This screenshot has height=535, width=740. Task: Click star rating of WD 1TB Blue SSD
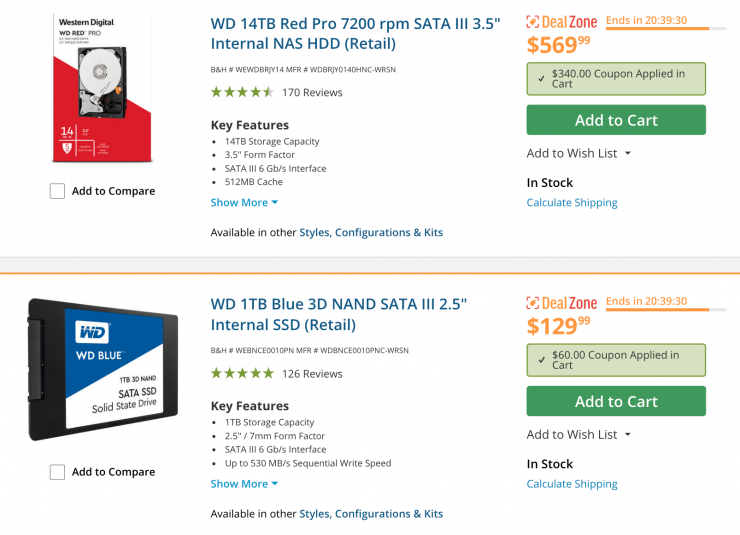pos(242,373)
